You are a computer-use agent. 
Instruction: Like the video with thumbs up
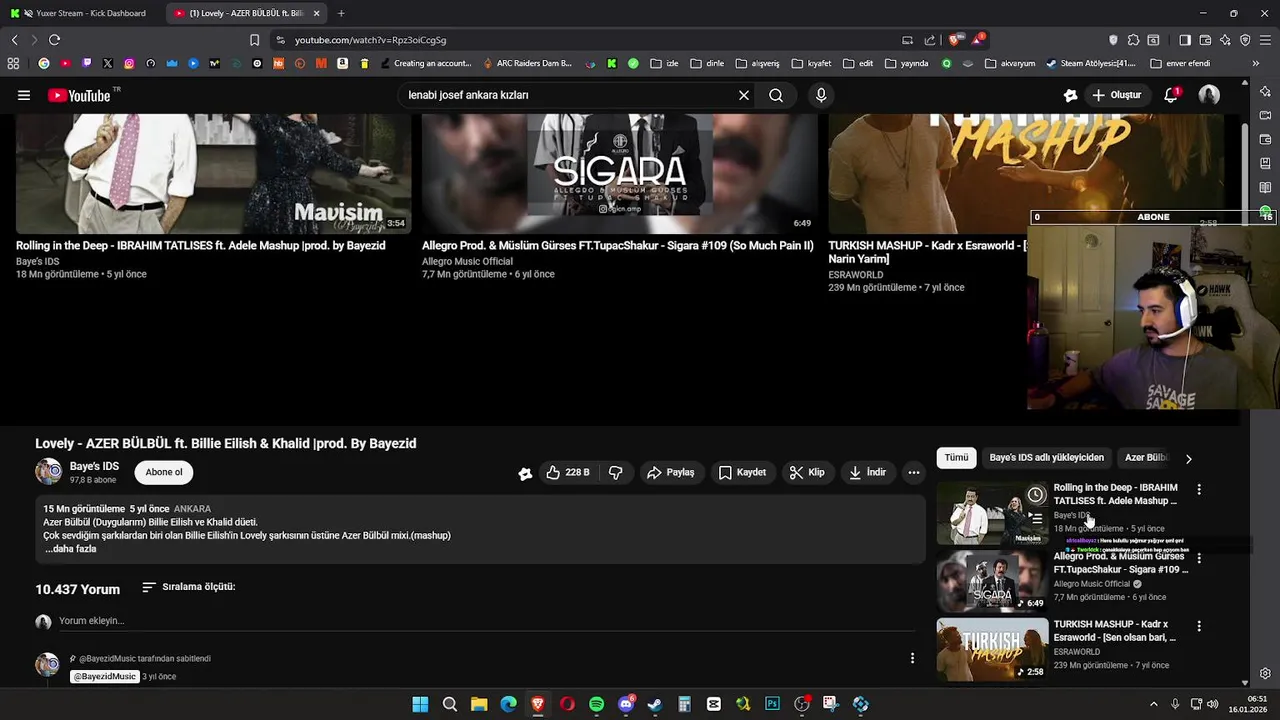pyautogui.click(x=568, y=472)
